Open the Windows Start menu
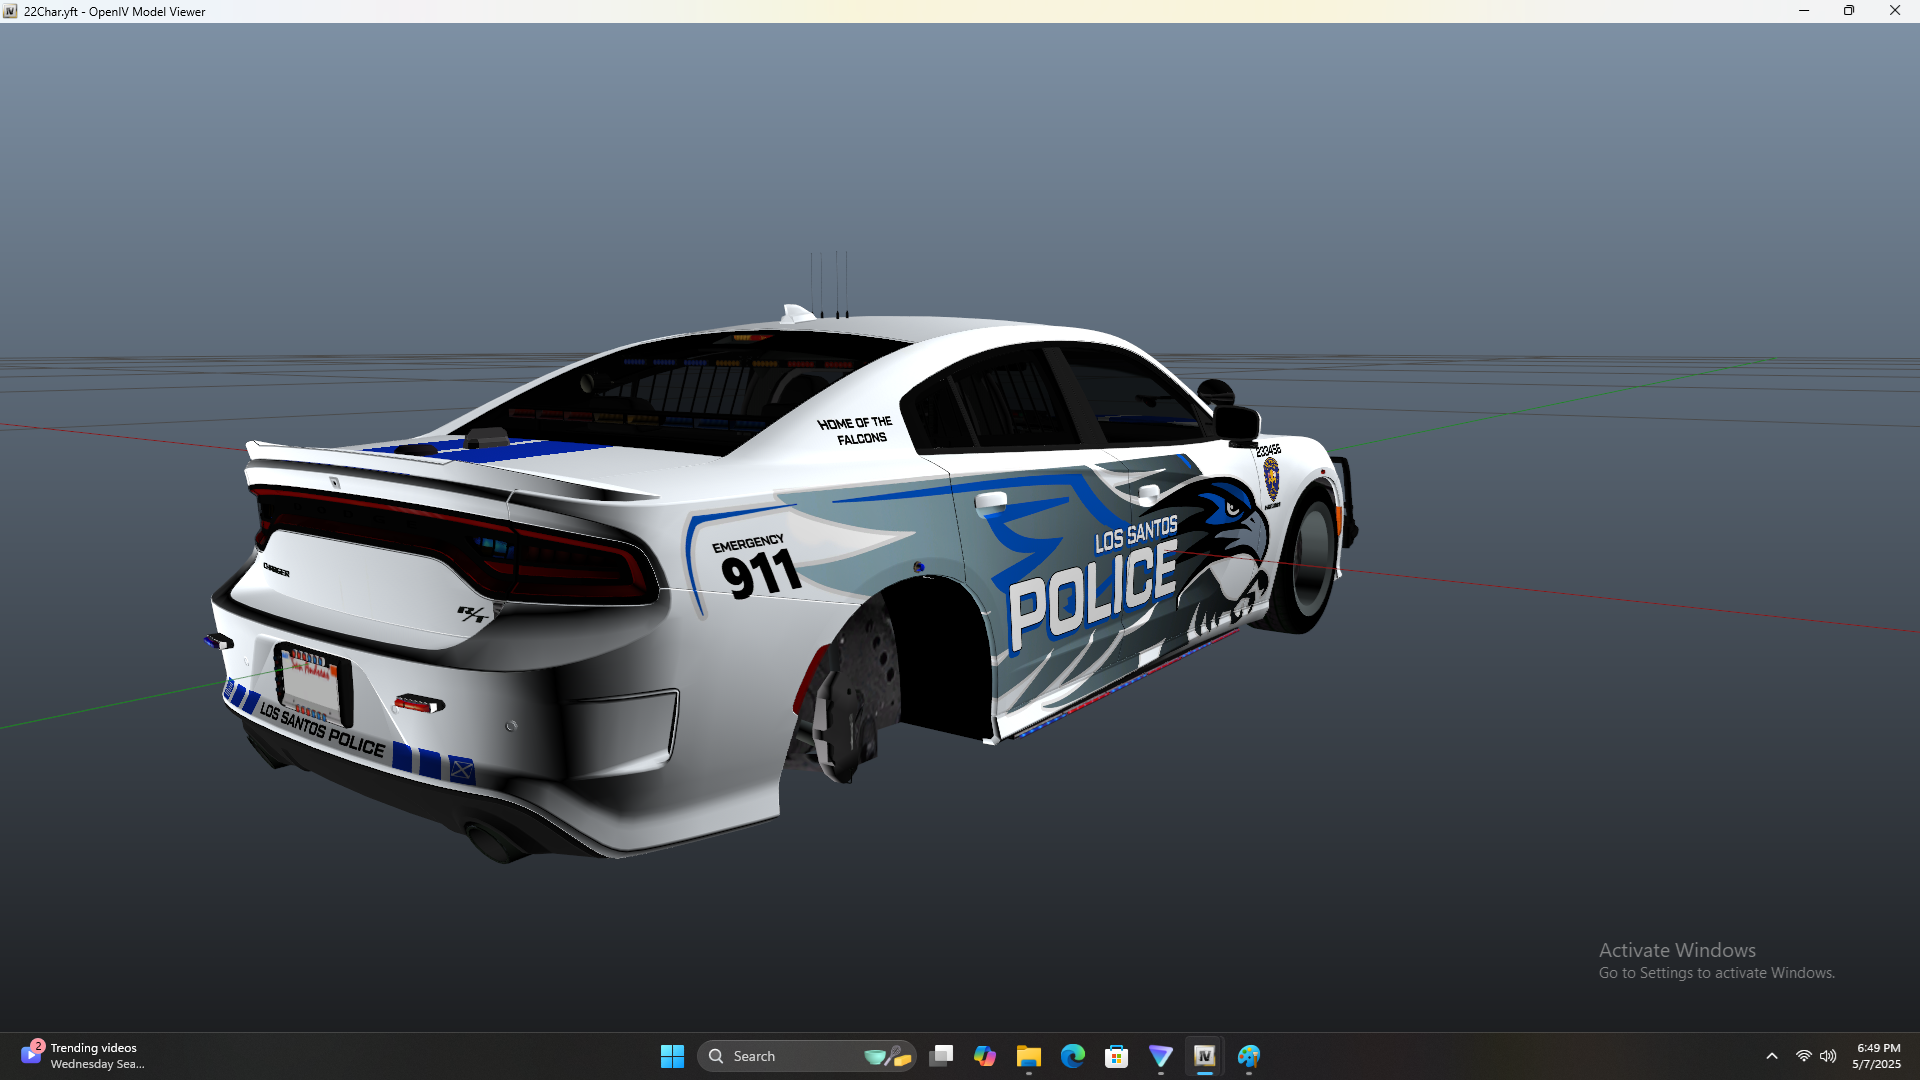The width and height of the screenshot is (1920, 1080). pyautogui.click(x=672, y=1056)
